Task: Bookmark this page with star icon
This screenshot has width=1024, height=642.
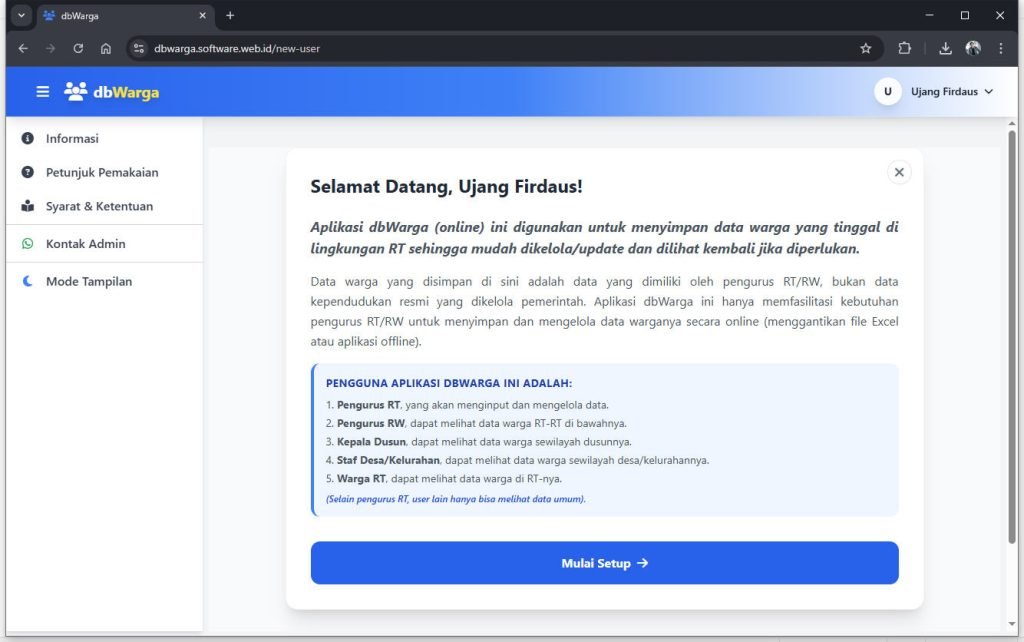Action: click(x=866, y=48)
